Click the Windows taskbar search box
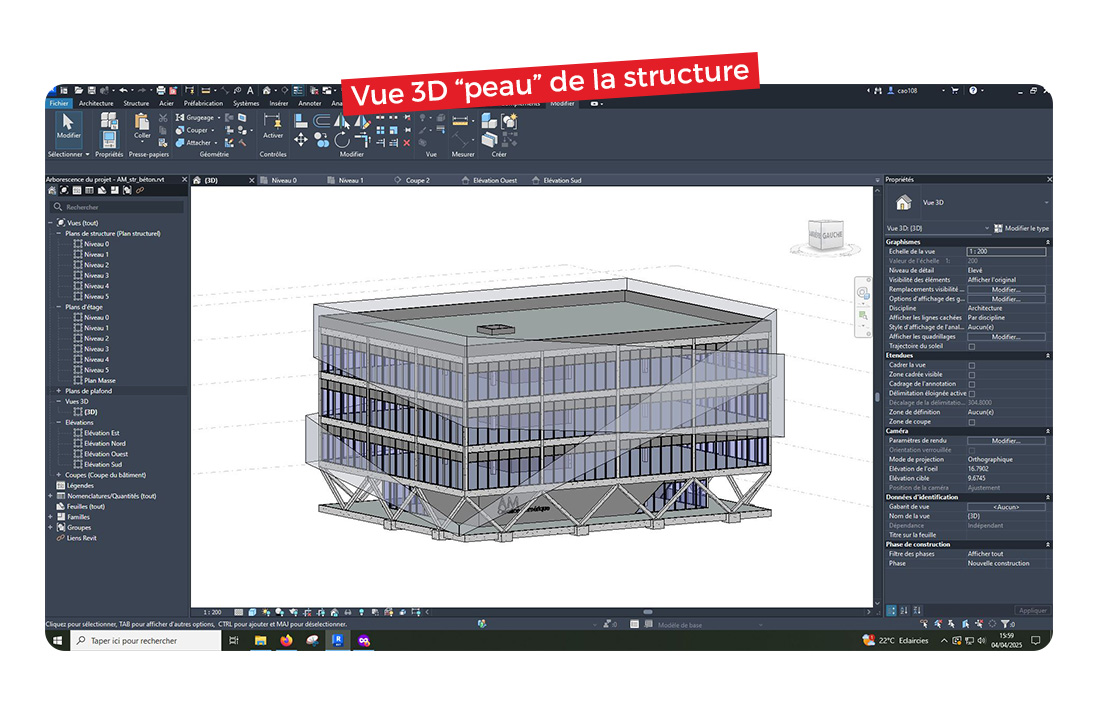This screenshot has width=1097, height=720. (146, 640)
